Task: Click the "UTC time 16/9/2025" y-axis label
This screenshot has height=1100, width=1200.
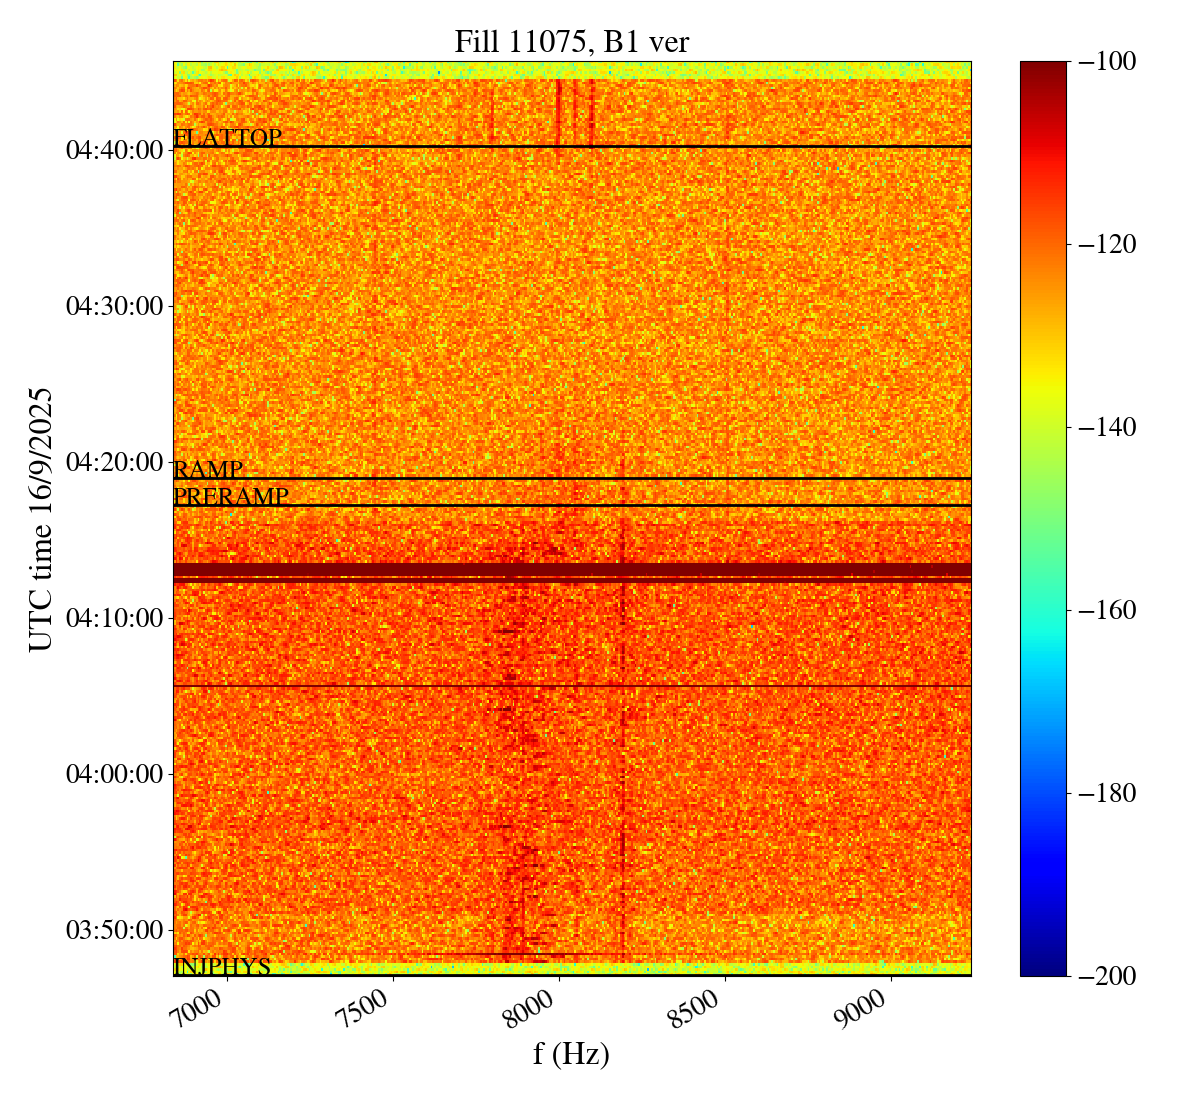Action: click(41, 519)
